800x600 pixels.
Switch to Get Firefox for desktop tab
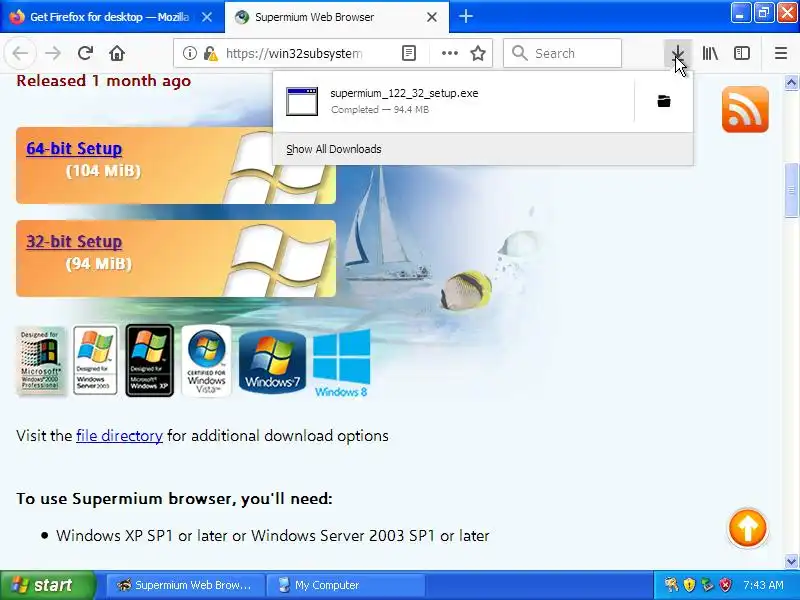[x=112, y=17]
